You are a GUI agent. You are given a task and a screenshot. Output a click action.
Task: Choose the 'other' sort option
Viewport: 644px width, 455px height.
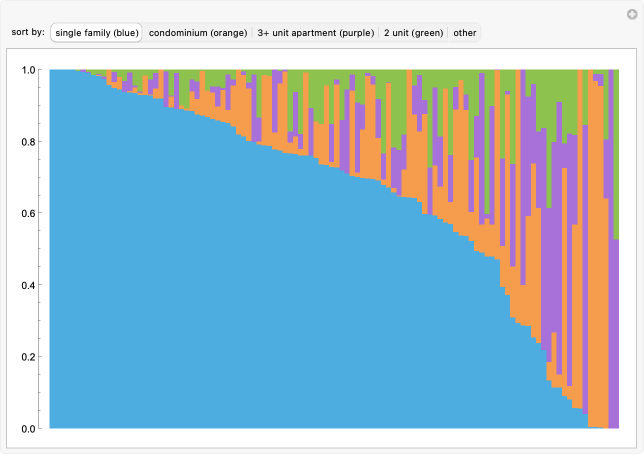(465, 33)
